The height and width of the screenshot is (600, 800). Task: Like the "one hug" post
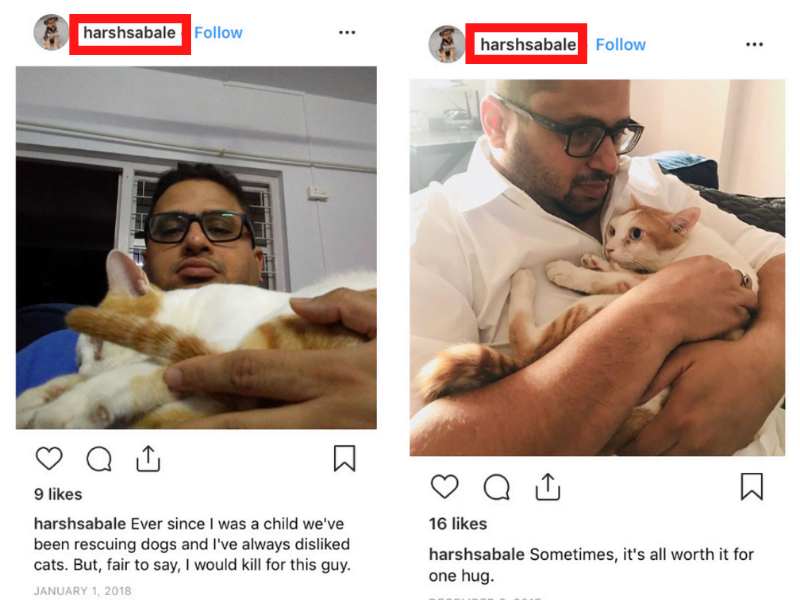pos(445,487)
